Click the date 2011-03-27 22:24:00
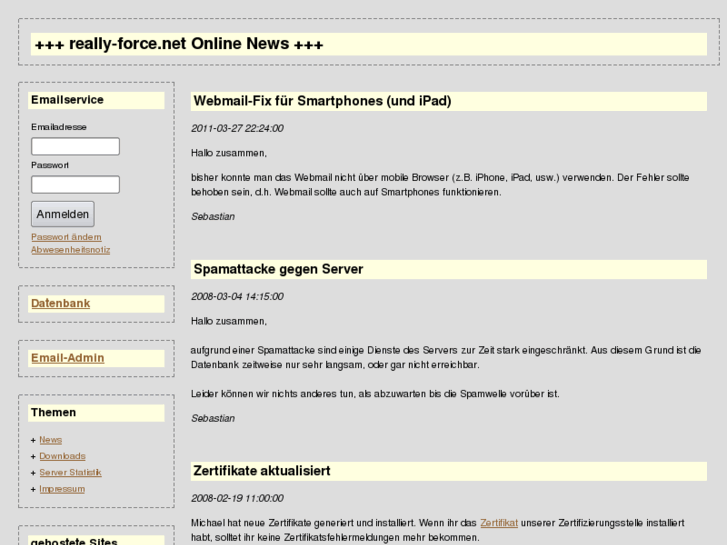Viewport: 727px width, 545px height. 237,128
